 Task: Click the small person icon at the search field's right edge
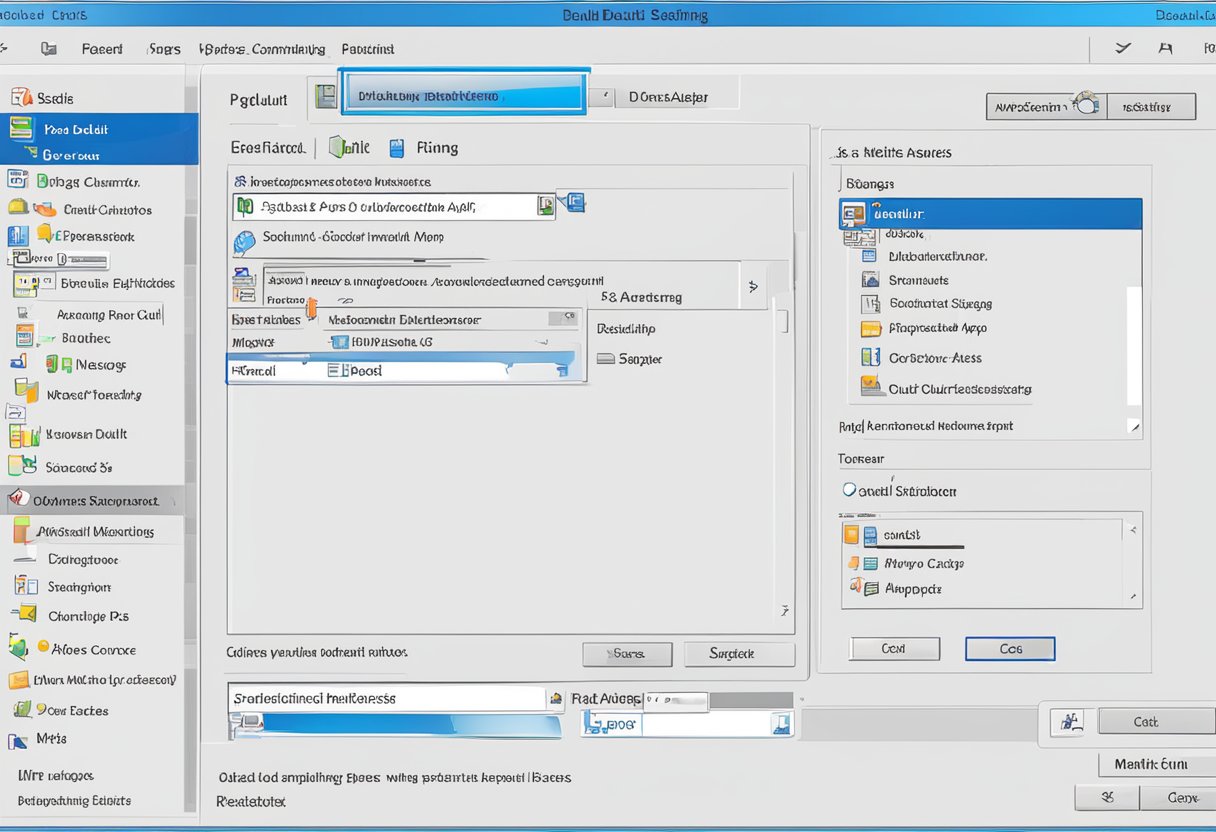click(x=546, y=204)
